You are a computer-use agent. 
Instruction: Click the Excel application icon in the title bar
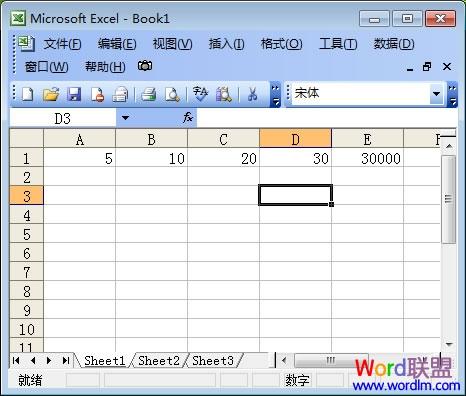tap(18, 18)
